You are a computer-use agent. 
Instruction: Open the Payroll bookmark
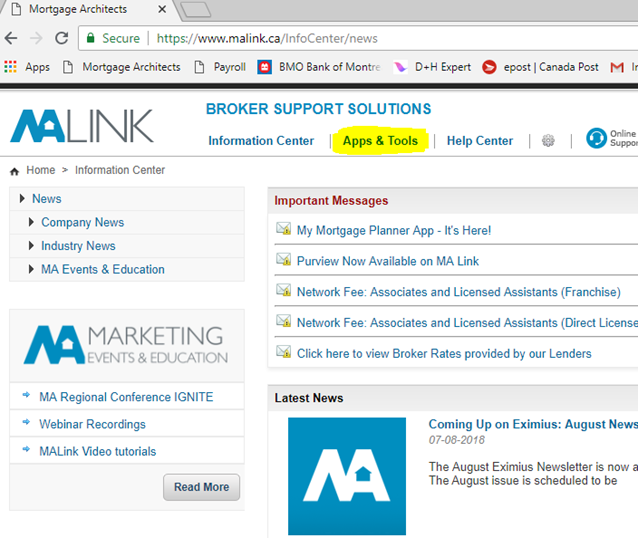(220, 67)
